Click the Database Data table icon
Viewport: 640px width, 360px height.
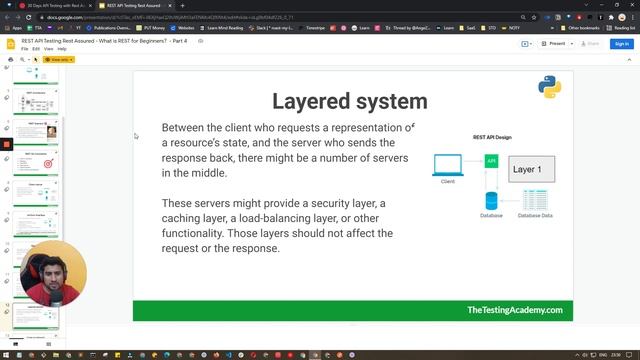(535, 200)
